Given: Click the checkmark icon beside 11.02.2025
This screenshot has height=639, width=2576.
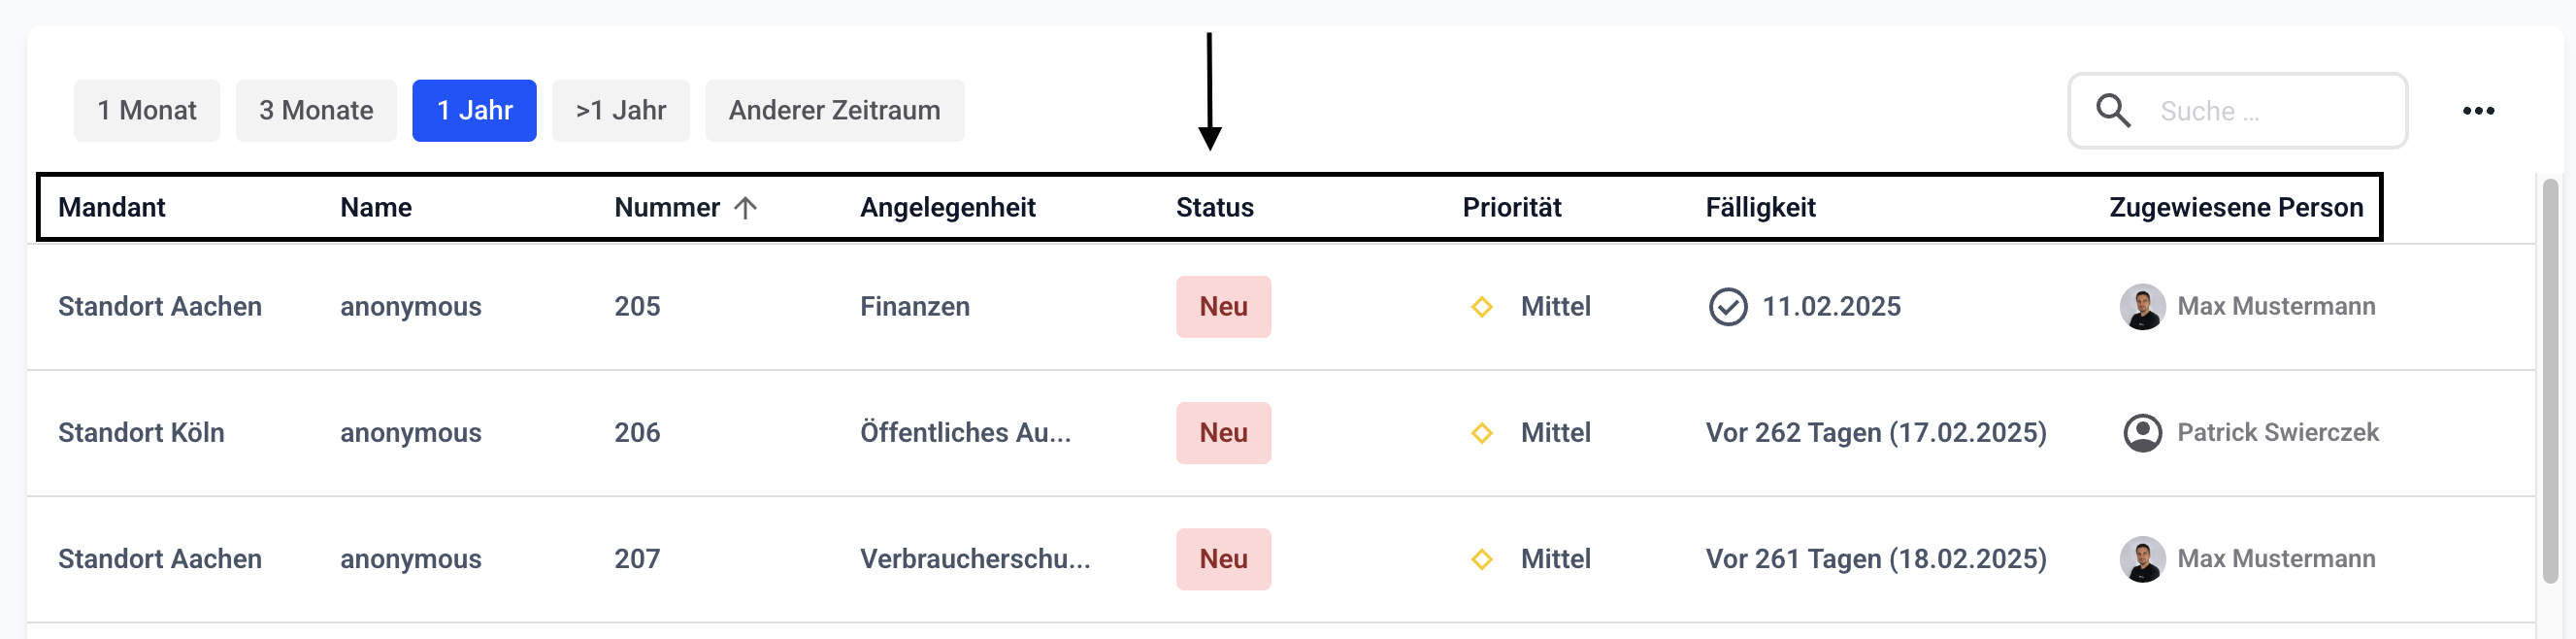Looking at the screenshot, I should pyautogui.click(x=1727, y=307).
